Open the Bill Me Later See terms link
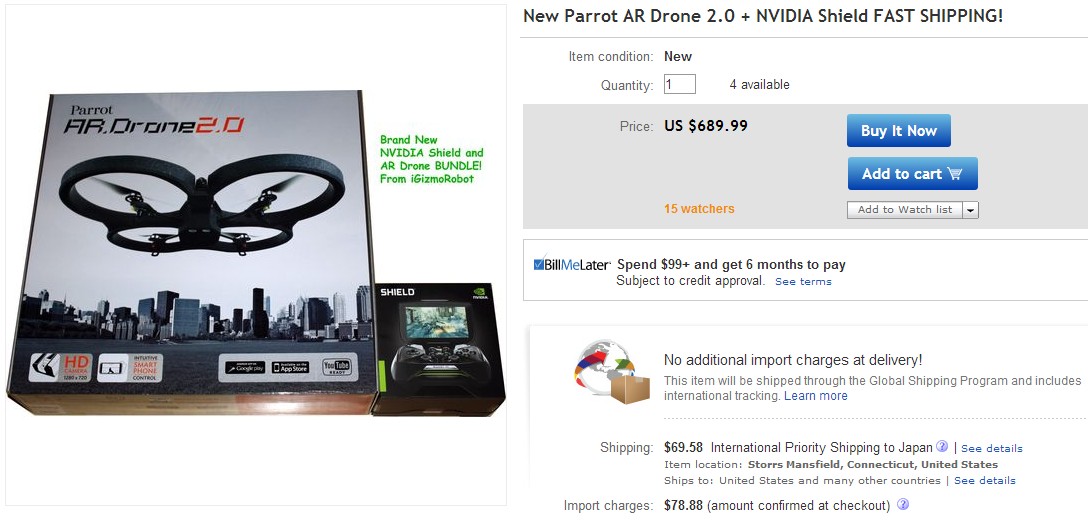Screen dimensions: 1088x521 click(x=803, y=282)
